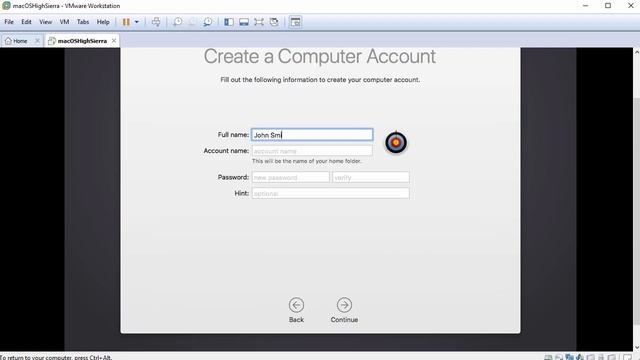Viewport: 640px width, 360px height.
Task: Click the 'Fill out the following information' subtitle
Action: [x=320, y=80]
